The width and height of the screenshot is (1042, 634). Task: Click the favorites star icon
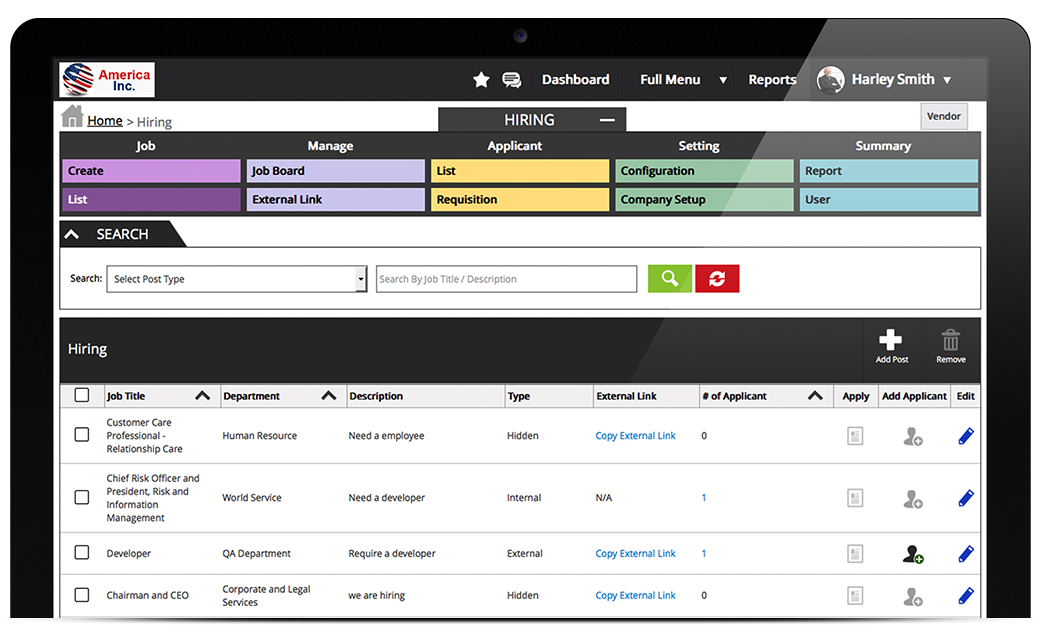click(x=481, y=80)
